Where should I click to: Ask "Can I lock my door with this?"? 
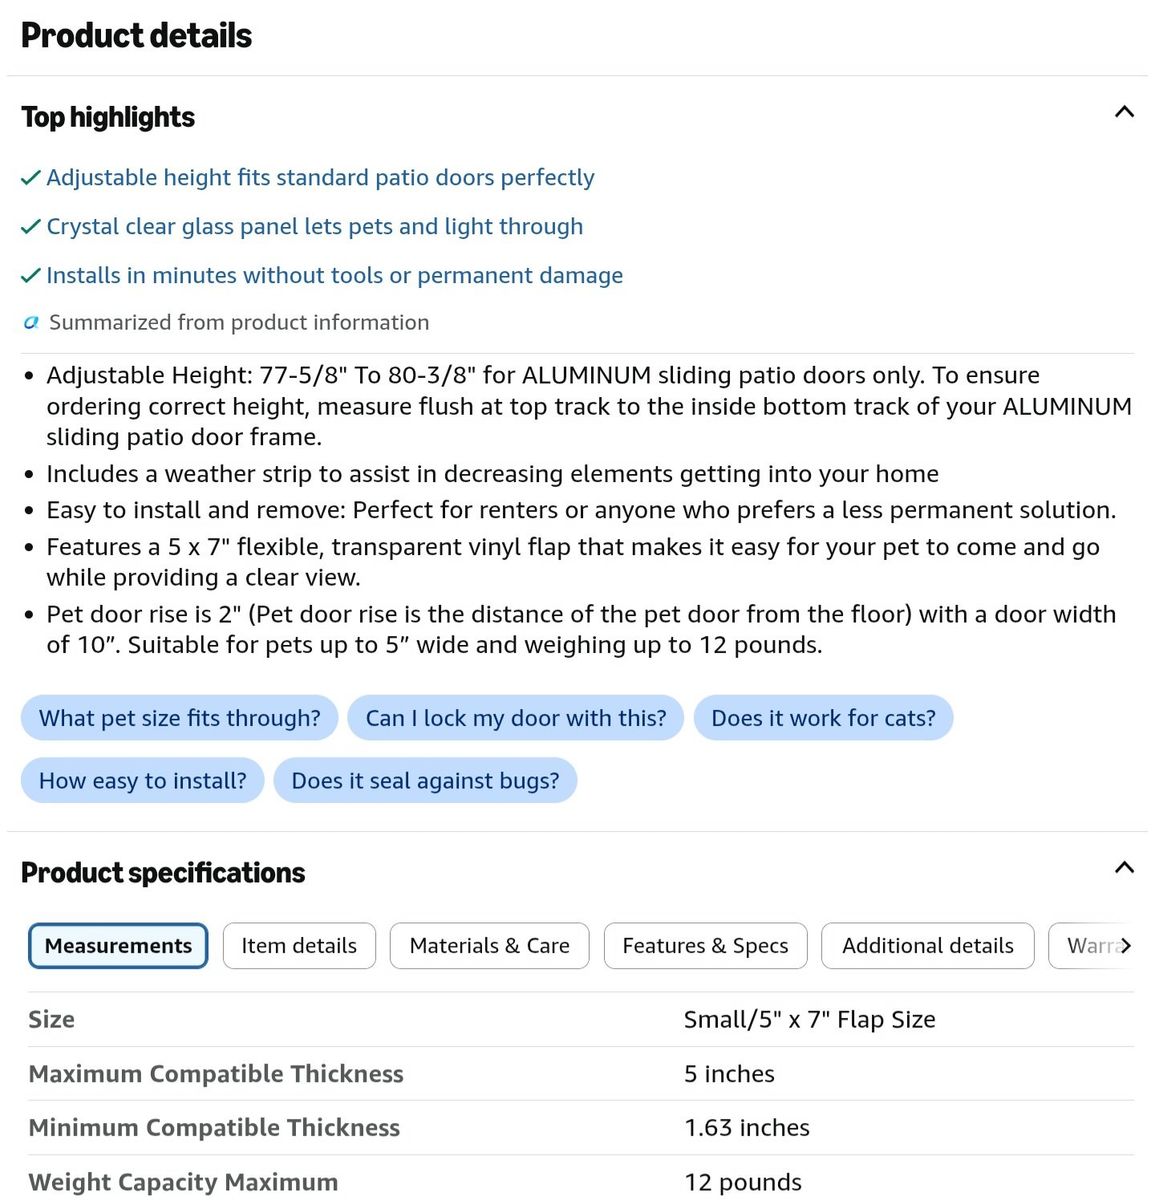pyautogui.click(x=516, y=718)
